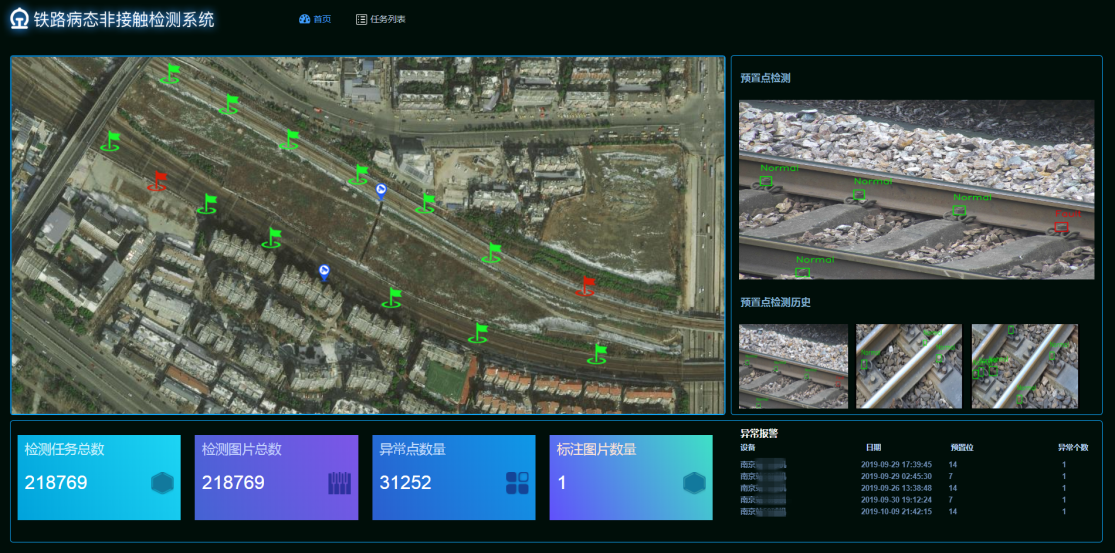Click the barcode icon in 检测图片总数 card
The width and height of the screenshot is (1115, 553).
[340, 483]
